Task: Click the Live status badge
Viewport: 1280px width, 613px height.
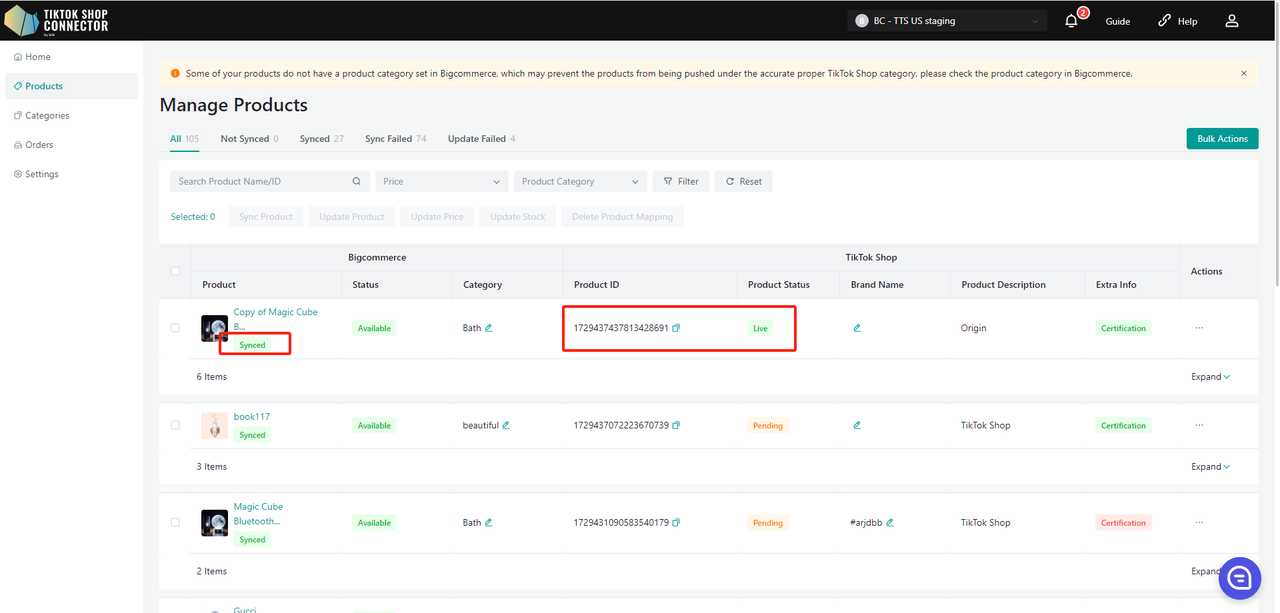Action: click(x=761, y=328)
